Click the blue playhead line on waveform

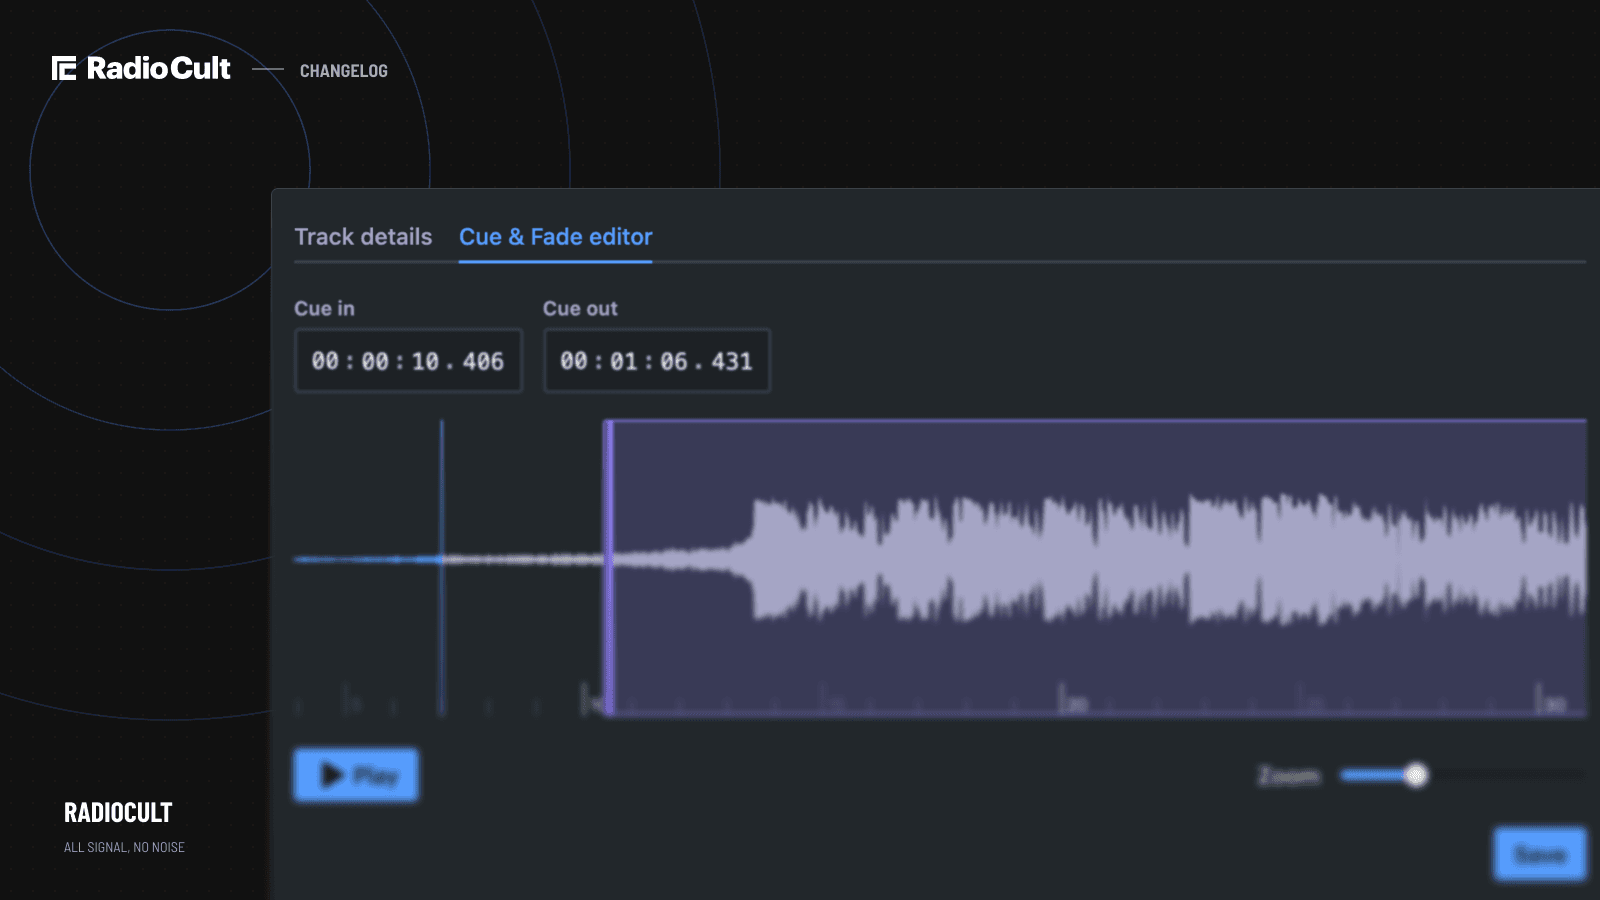click(x=442, y=567)
